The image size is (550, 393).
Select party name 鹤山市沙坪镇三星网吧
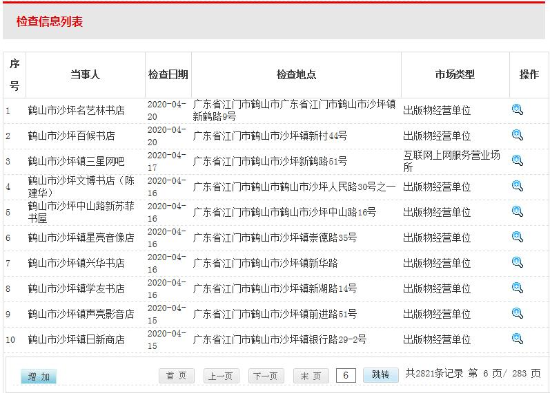(x=76, y=161)
